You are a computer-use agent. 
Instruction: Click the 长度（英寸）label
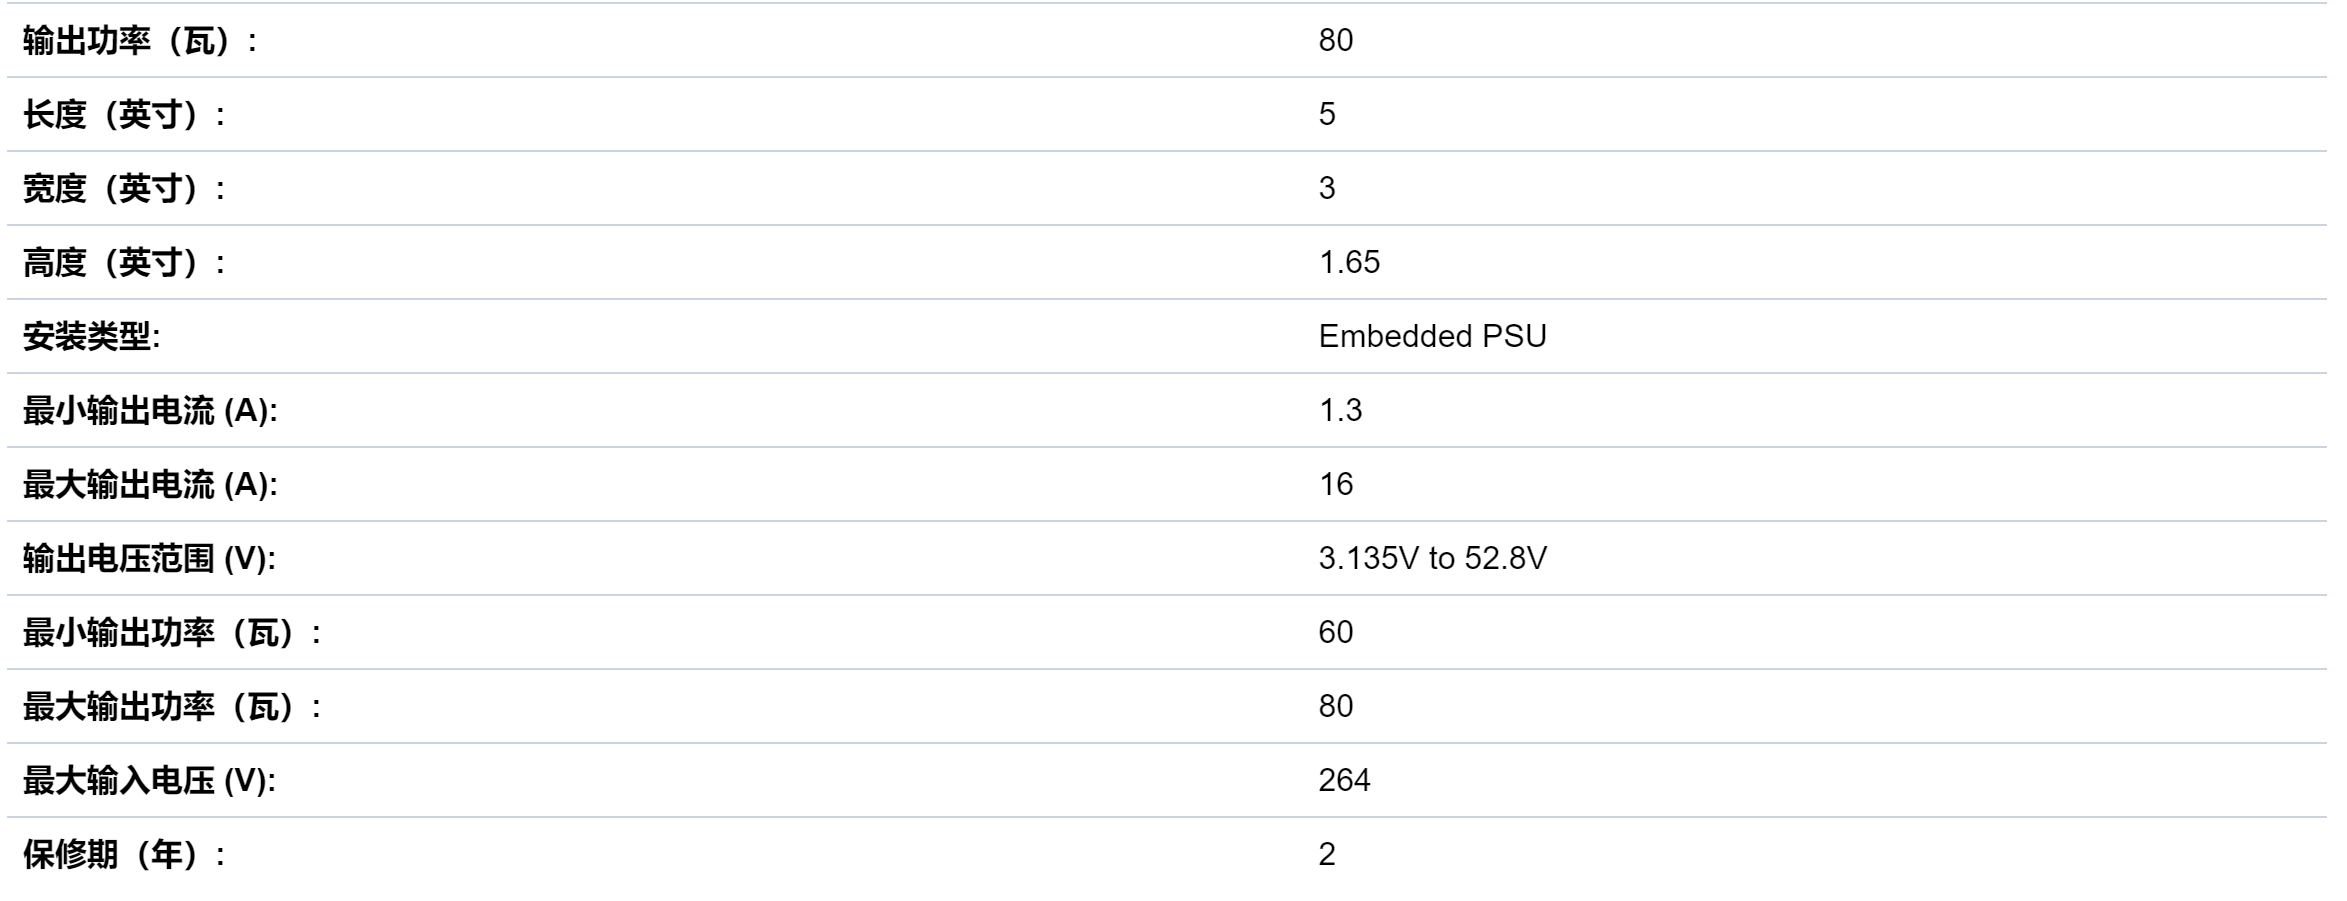124,115
